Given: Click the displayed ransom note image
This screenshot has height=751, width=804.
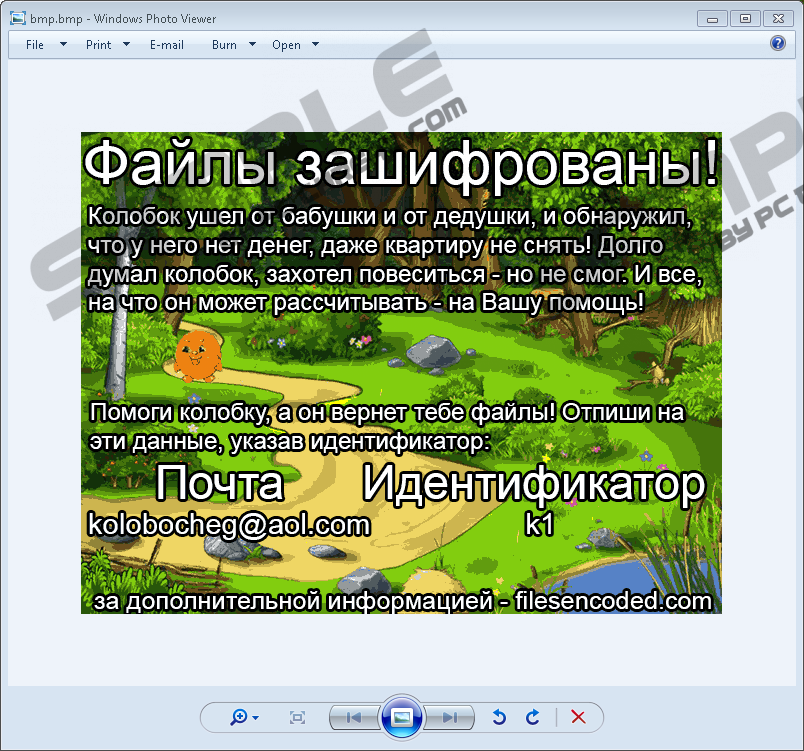Looking at the screenshot, I should 401,373.
